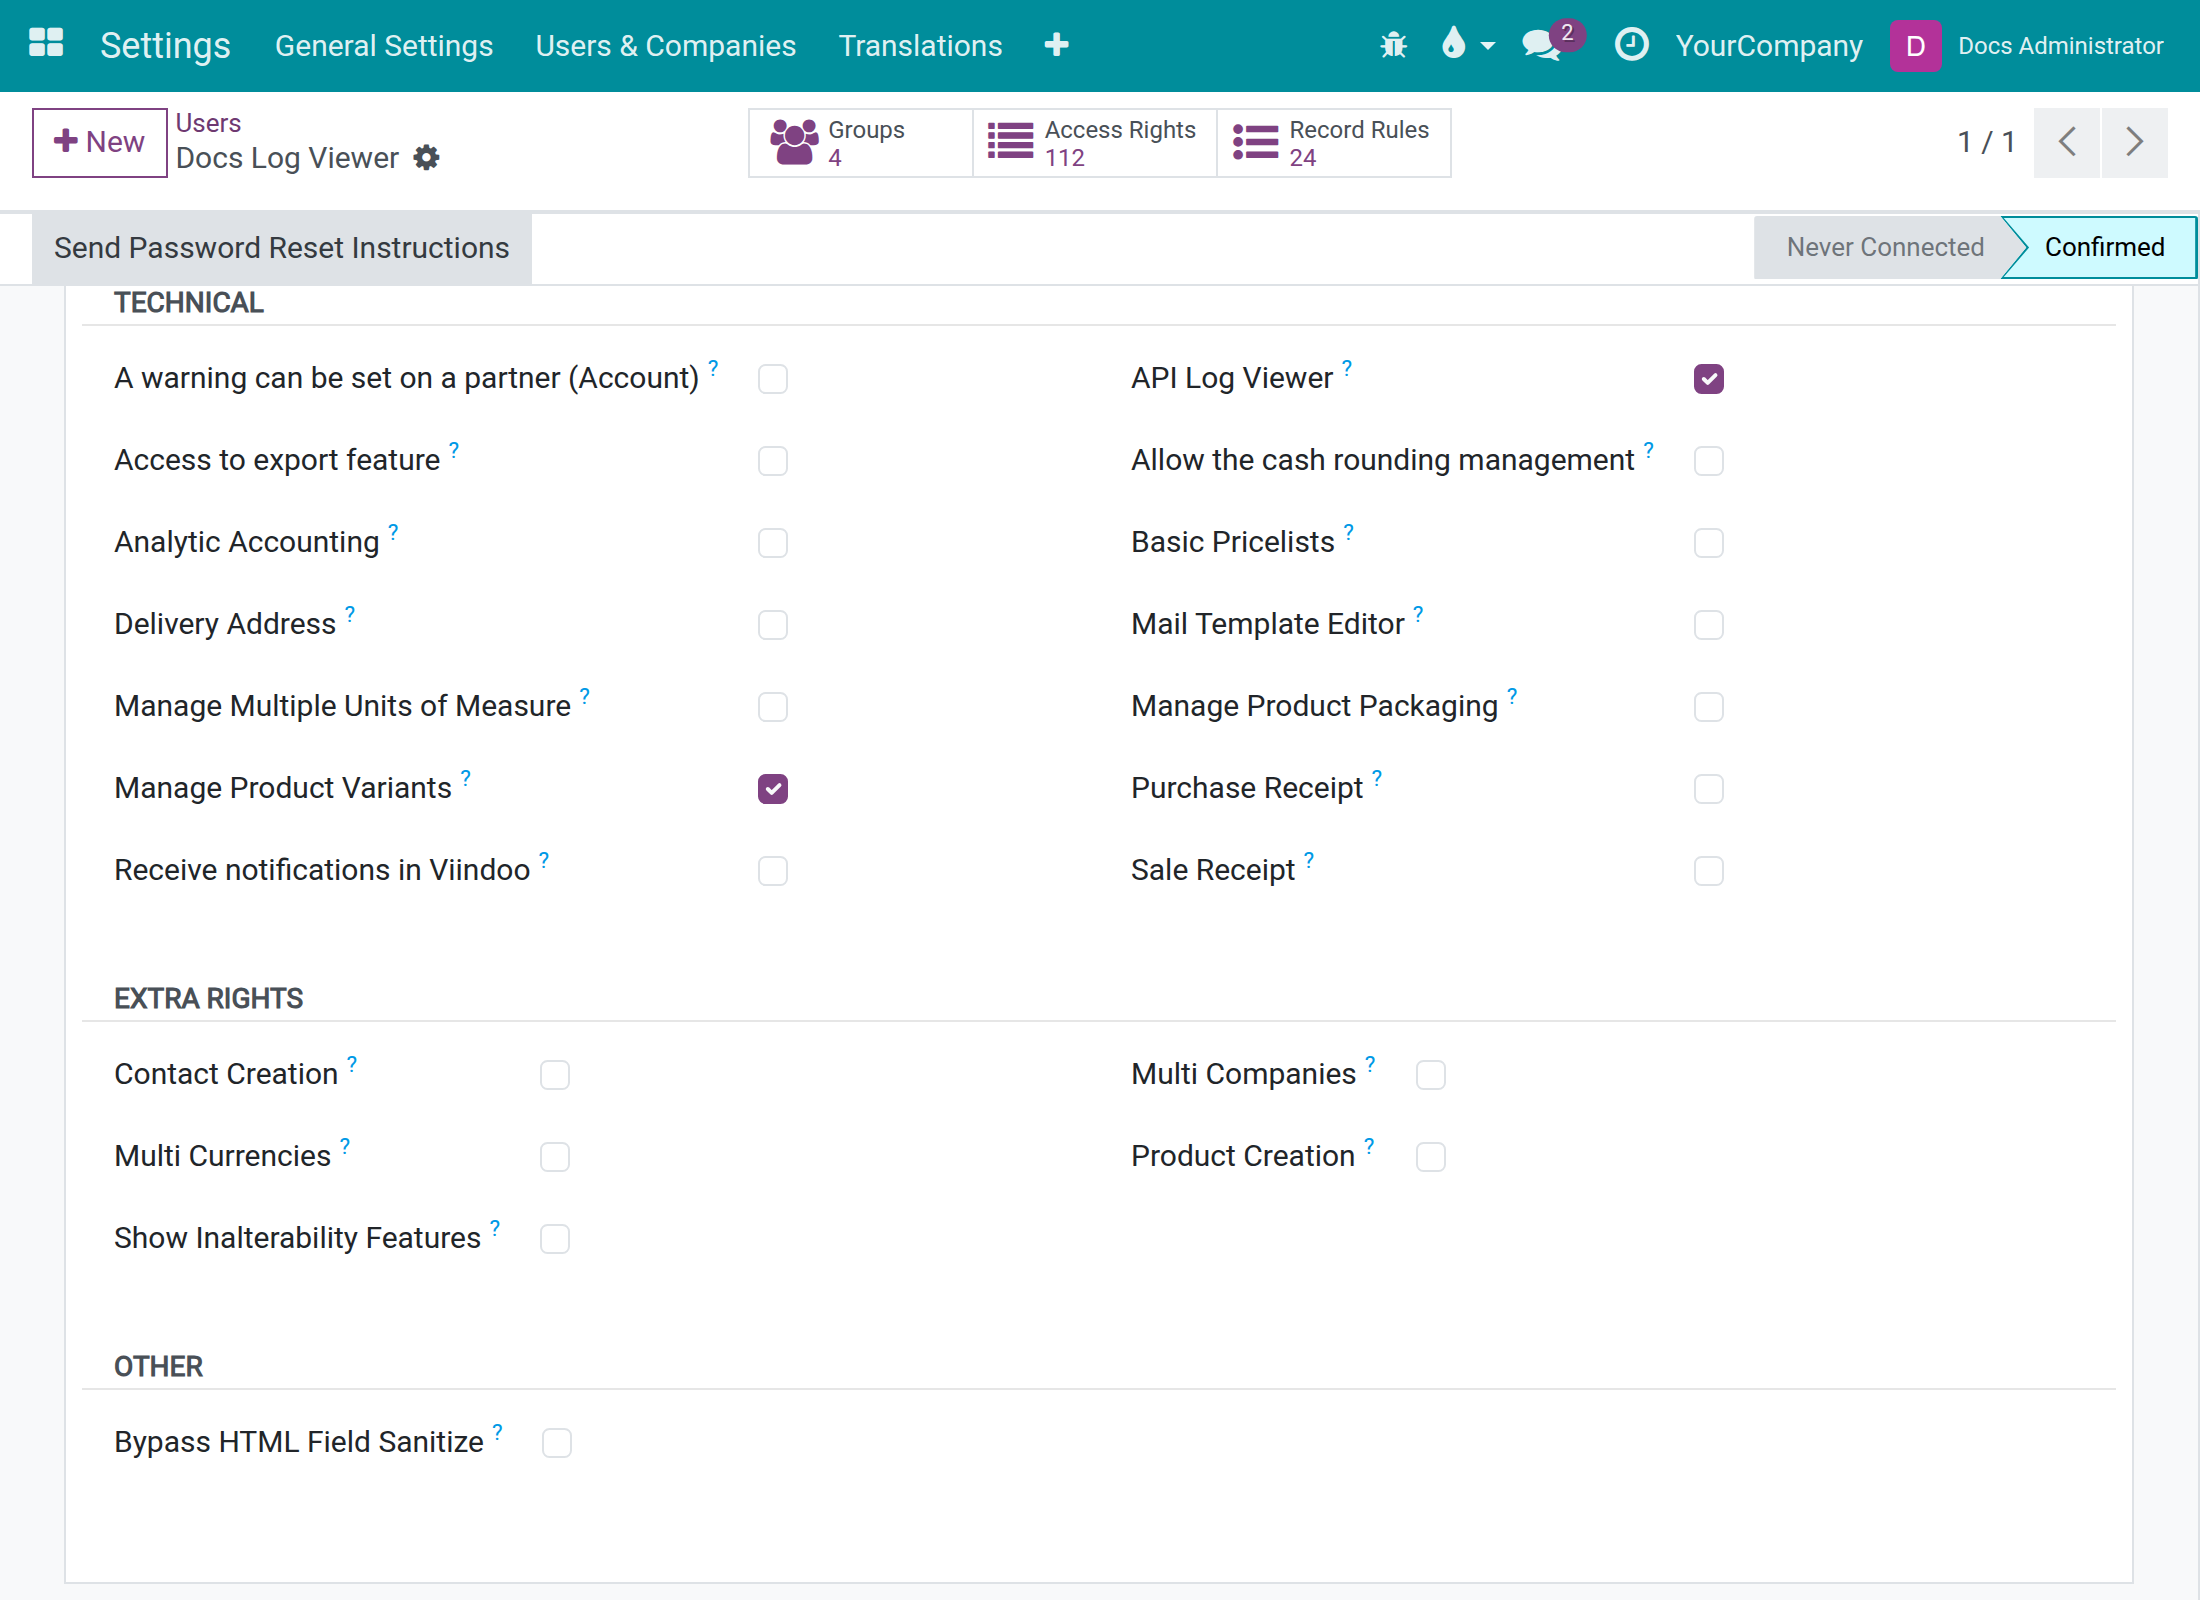Click the Settings app title

click(x=165, y=46)
